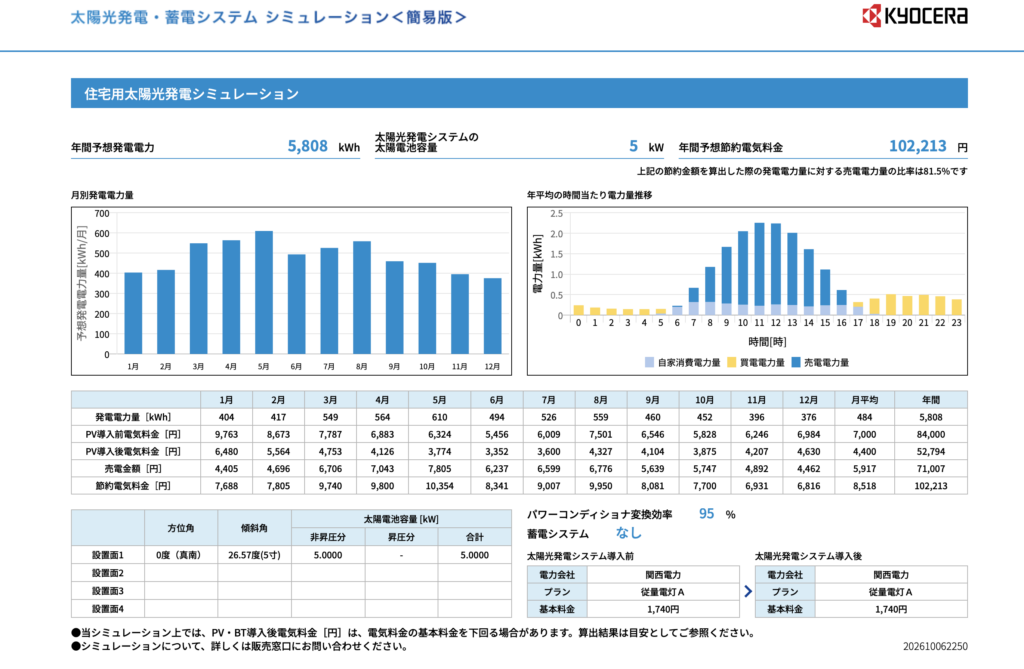Click the 傾斜角 column header
1024x669 pixels.
254,528
